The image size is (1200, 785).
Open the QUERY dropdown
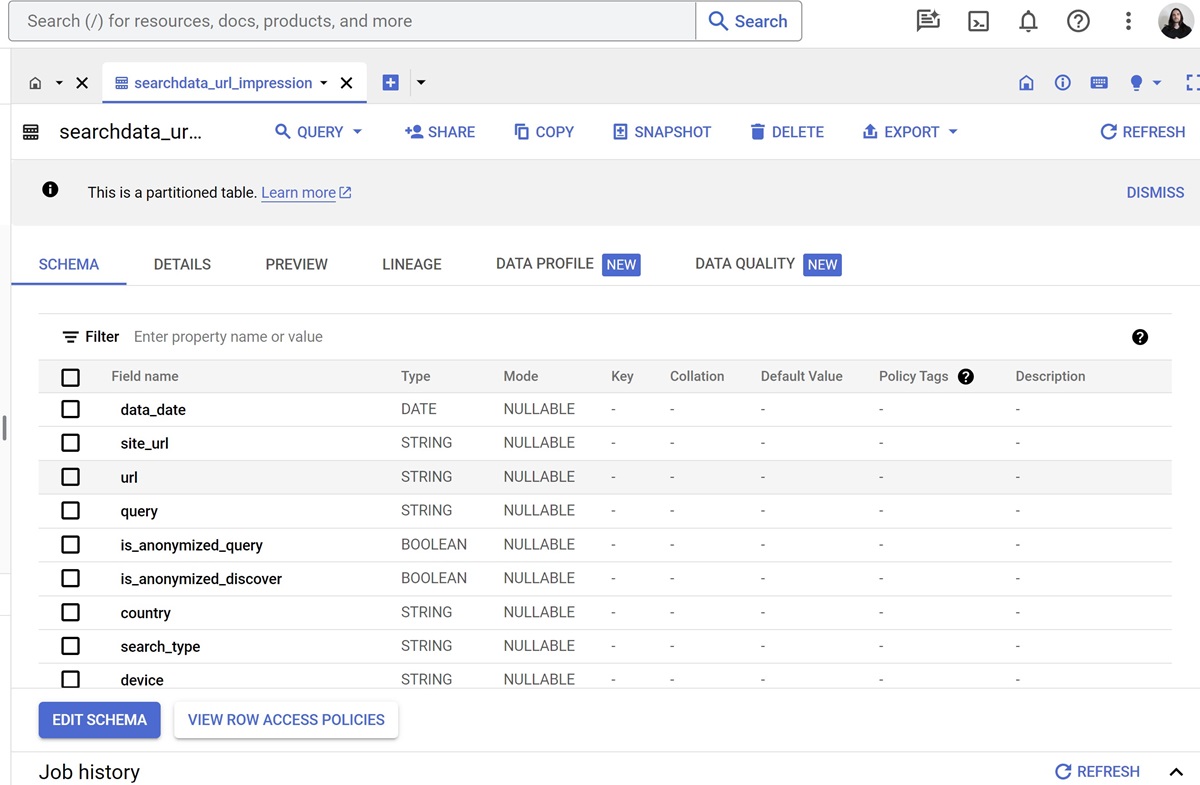[318, 132]
